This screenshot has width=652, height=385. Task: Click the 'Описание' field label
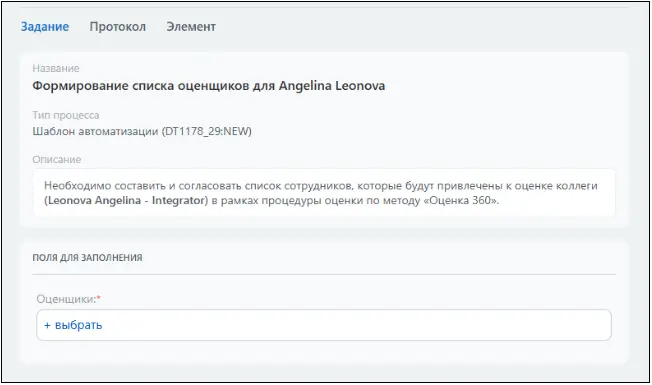coord(57,159)
